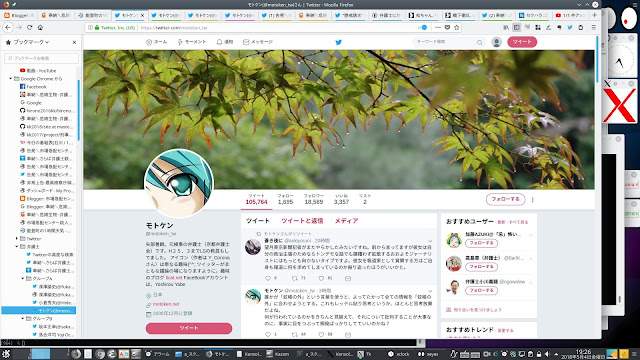This screenshot has height=360, width=640.
Task: Bookmark this page with the star icon
Action: pos(457,27)
